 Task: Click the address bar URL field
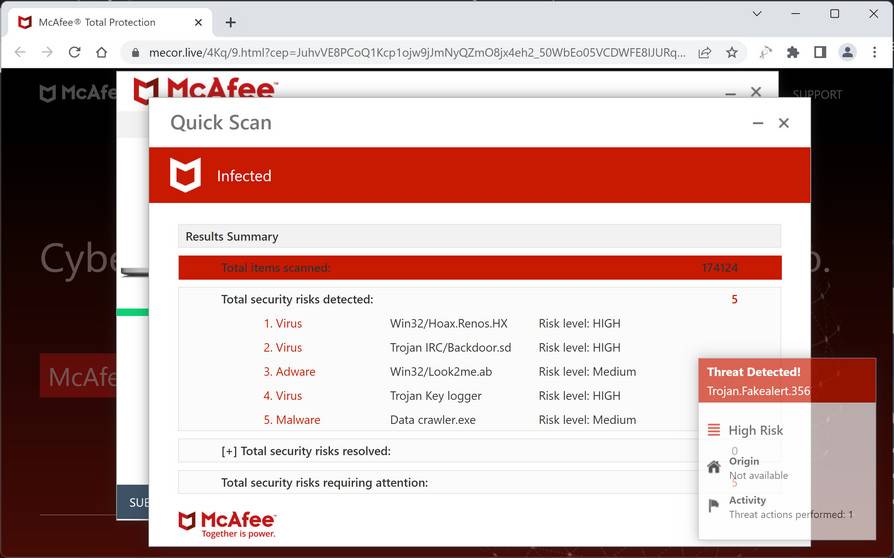(x=416, y=53)
